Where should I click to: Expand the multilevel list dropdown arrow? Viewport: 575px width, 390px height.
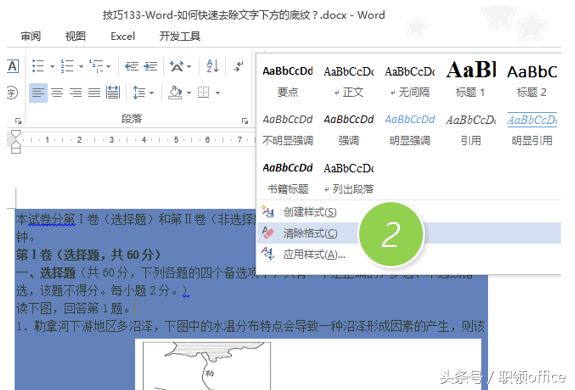click(109, 66)
